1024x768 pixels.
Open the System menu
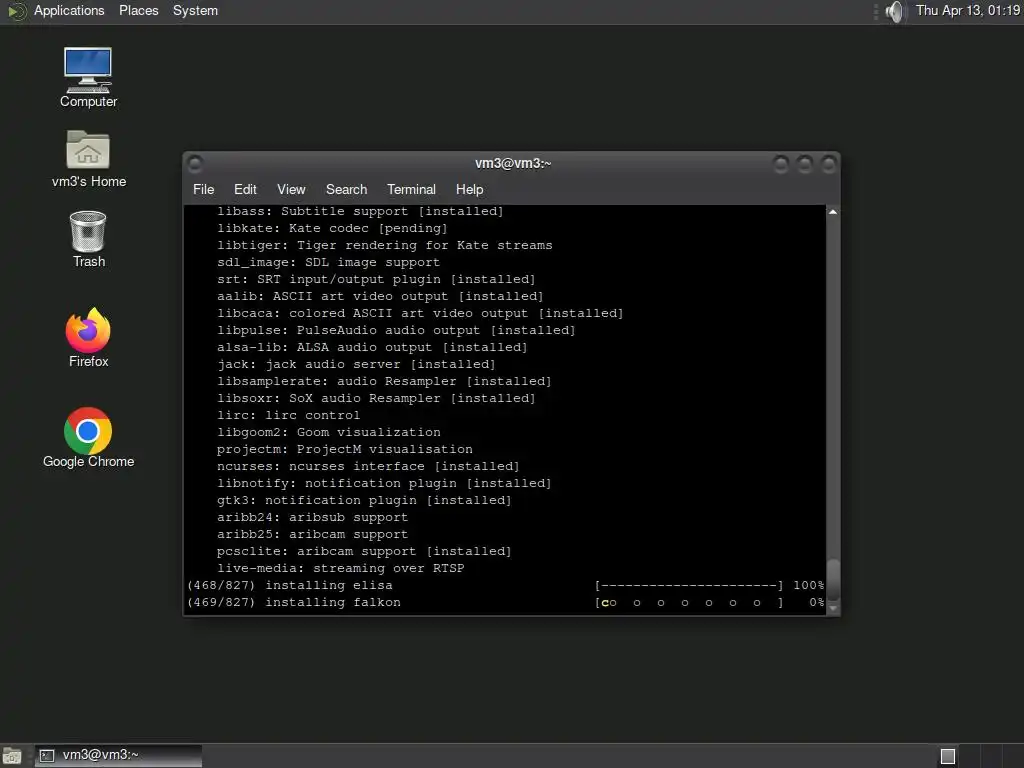point(195,10)
